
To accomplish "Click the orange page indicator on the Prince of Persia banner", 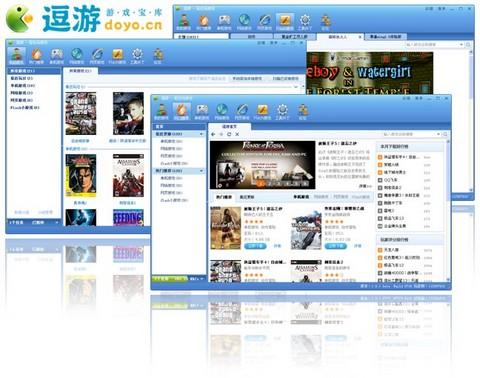I will [261, 183].
